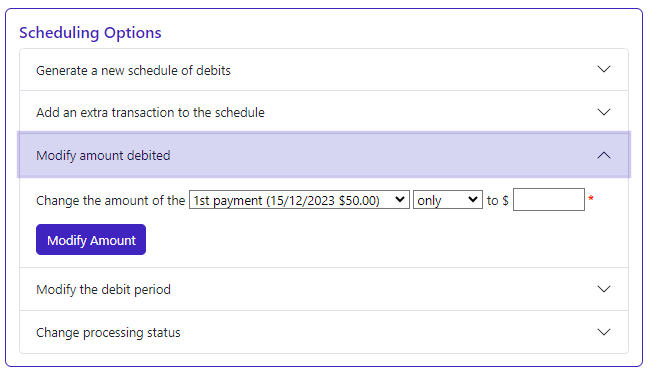The height and width of the screenshot is (371, 651).
Task: Click the Modify Amount button
Action: 91,240
